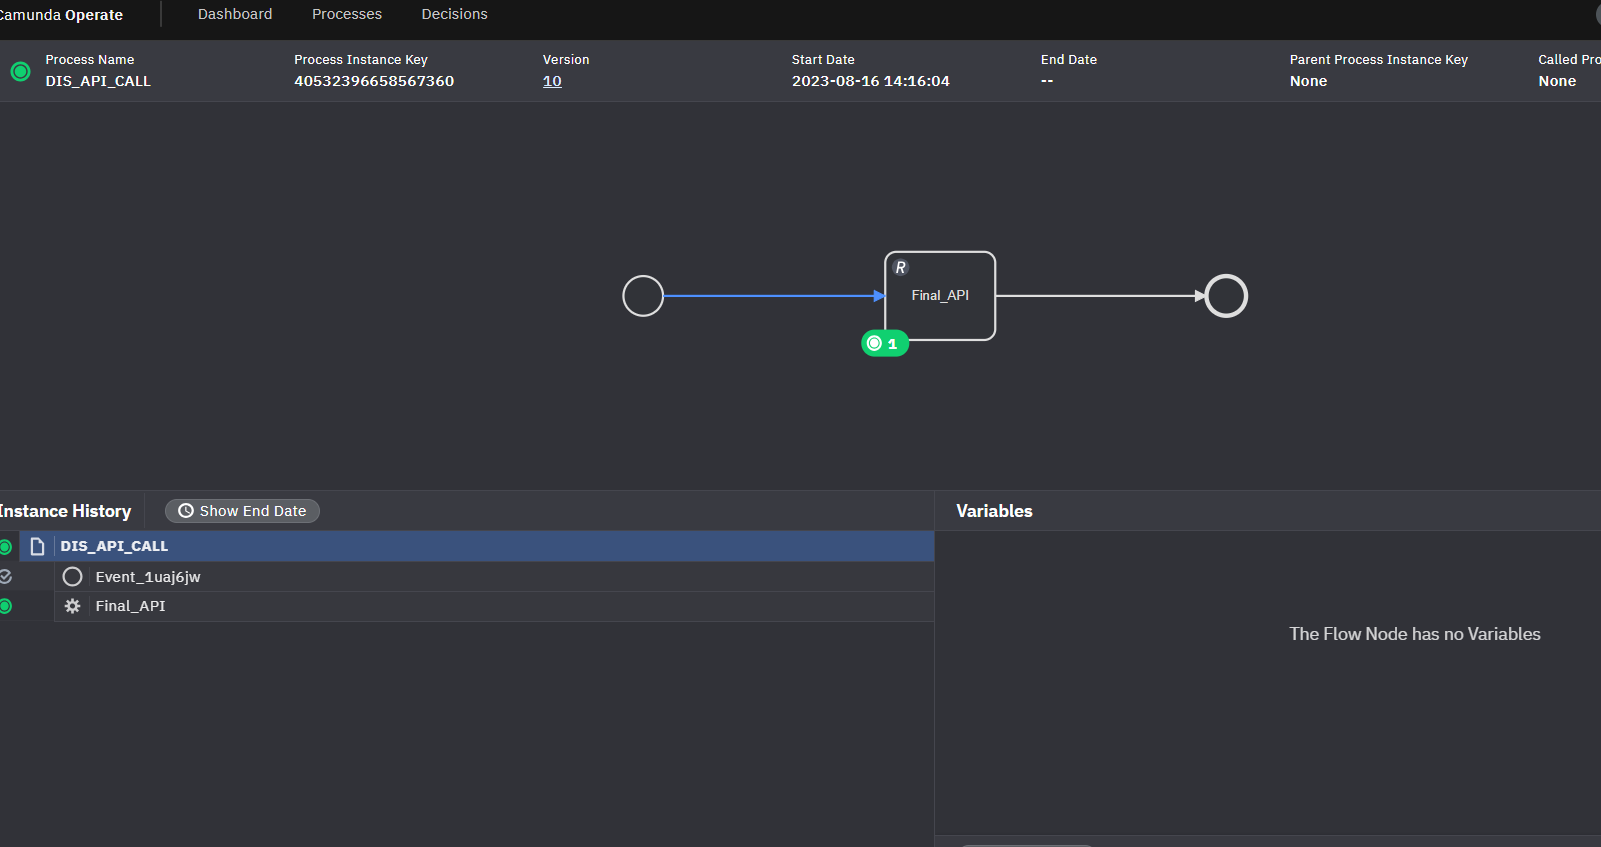This screenshot has width=1601, height=847.
Task: Open the Dashboard tab
Action: coord(235,14)
